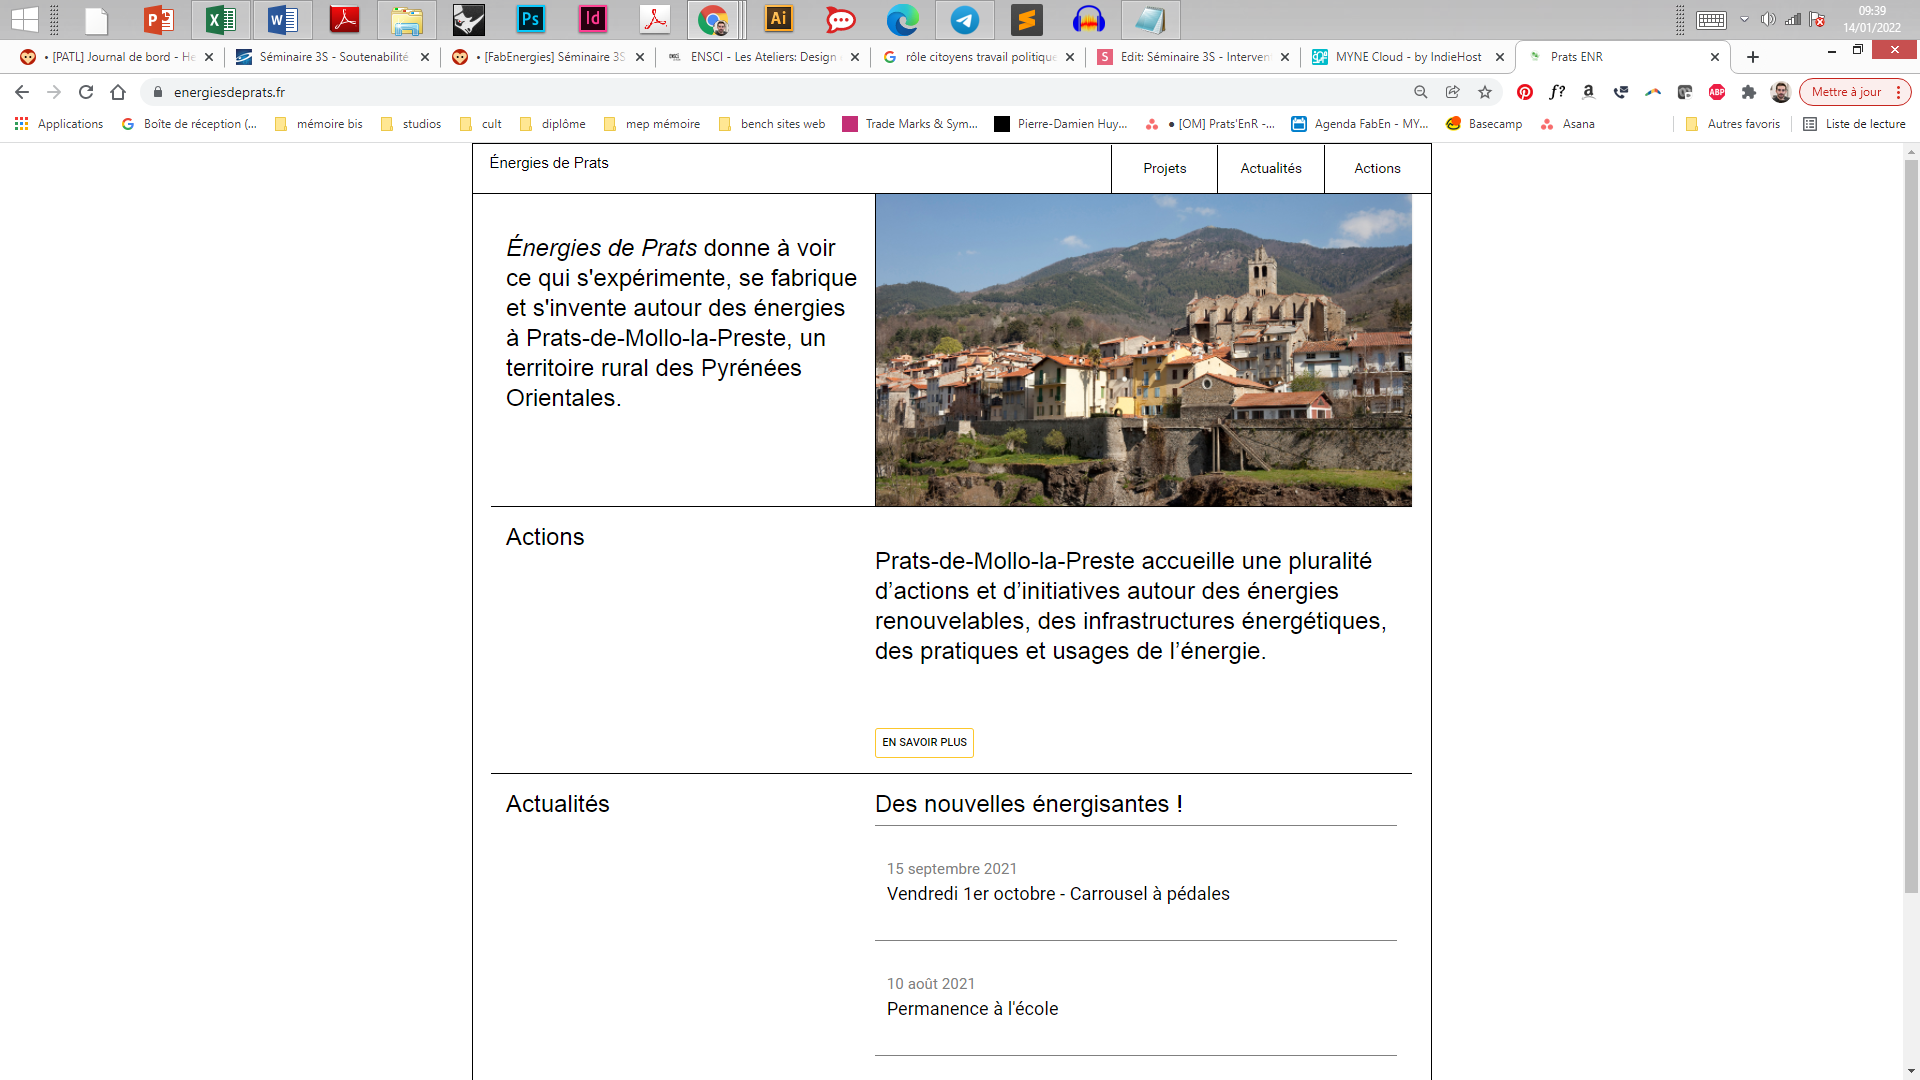
Task: Click the Pinterest extension icon
Action: pyautogui.click(x=1524, y=92)
